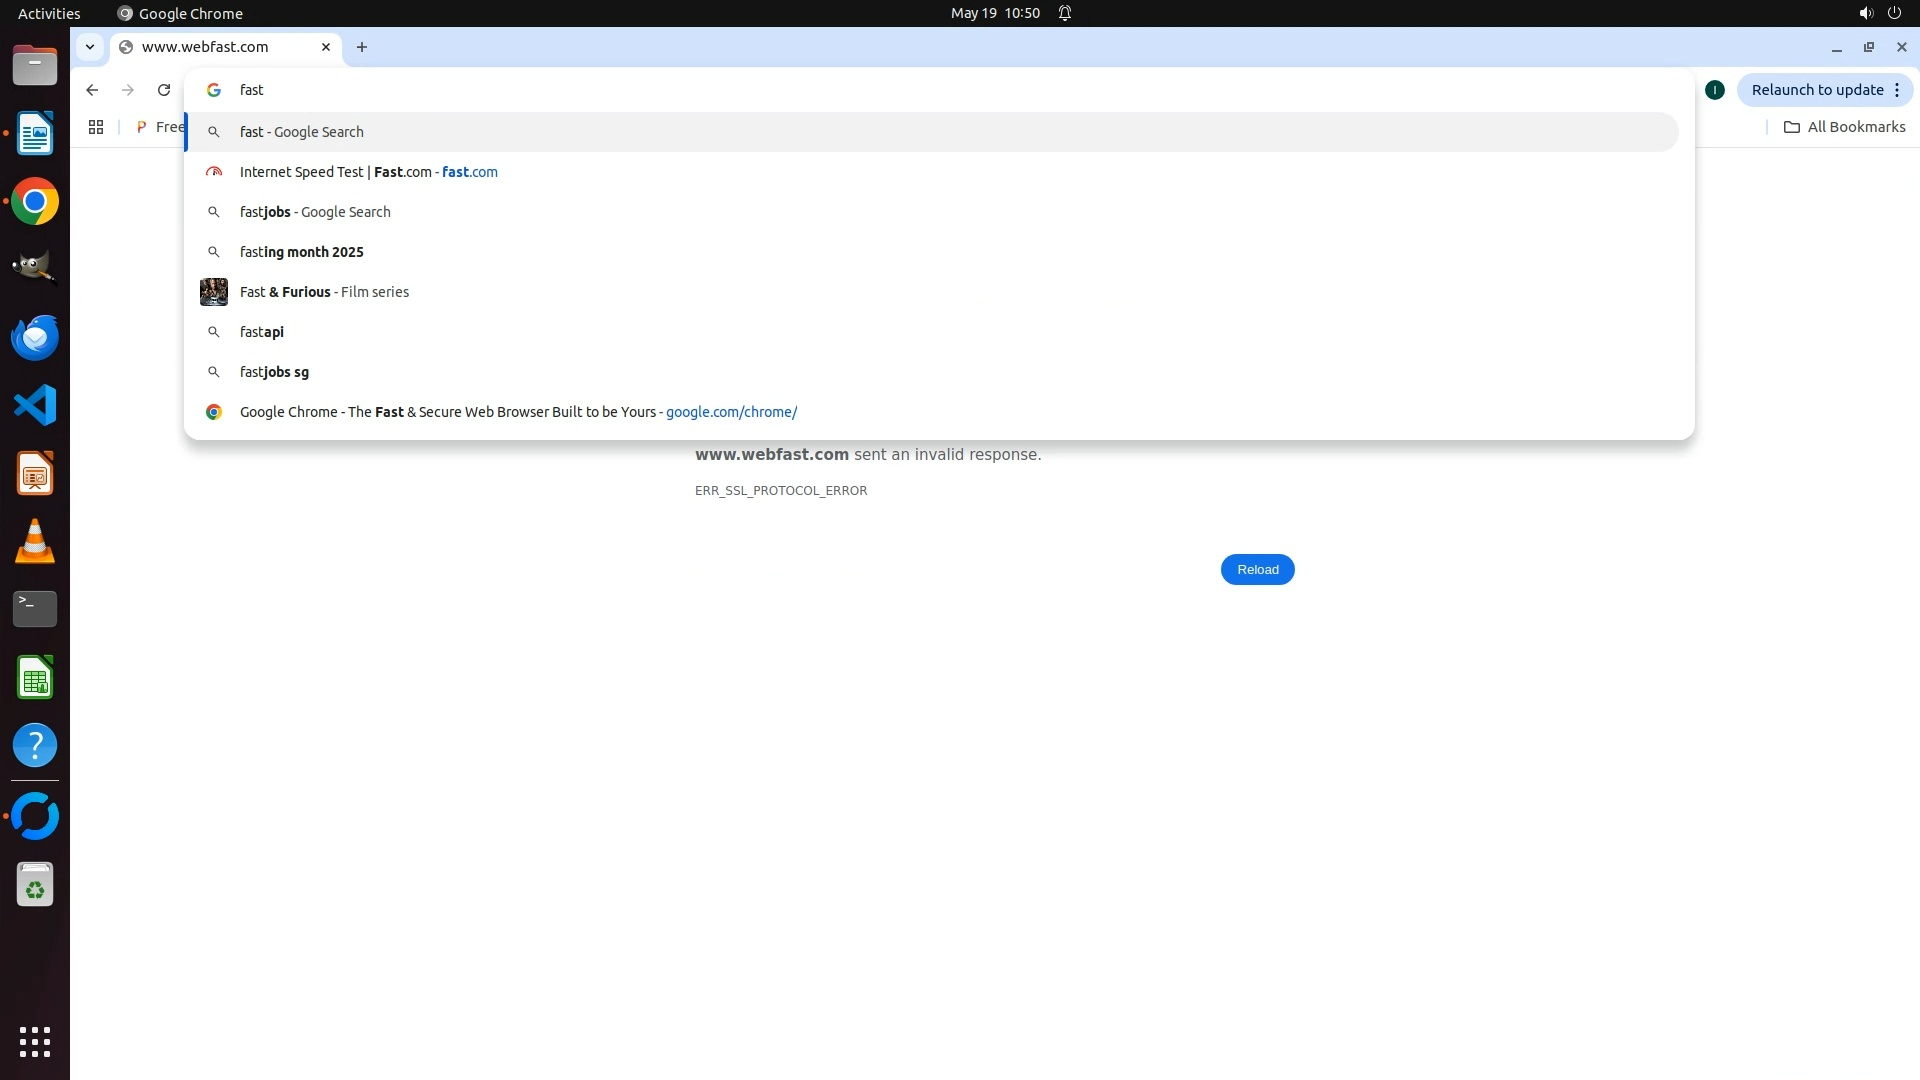Open the All Bookmarks folder
Viewport: 1920px width, 1080px height.
click(x=1845, y=127)
